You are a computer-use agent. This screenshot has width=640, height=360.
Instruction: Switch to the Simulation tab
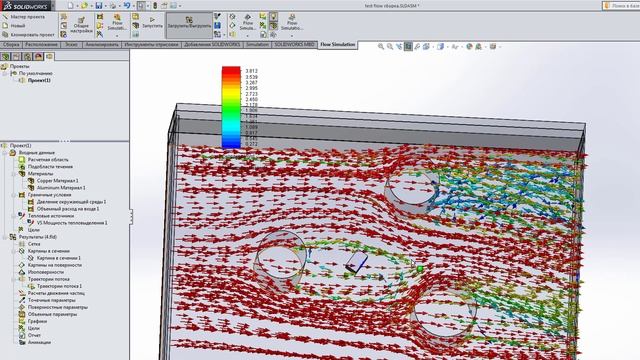pyautogui.click(x=257, y=44)
